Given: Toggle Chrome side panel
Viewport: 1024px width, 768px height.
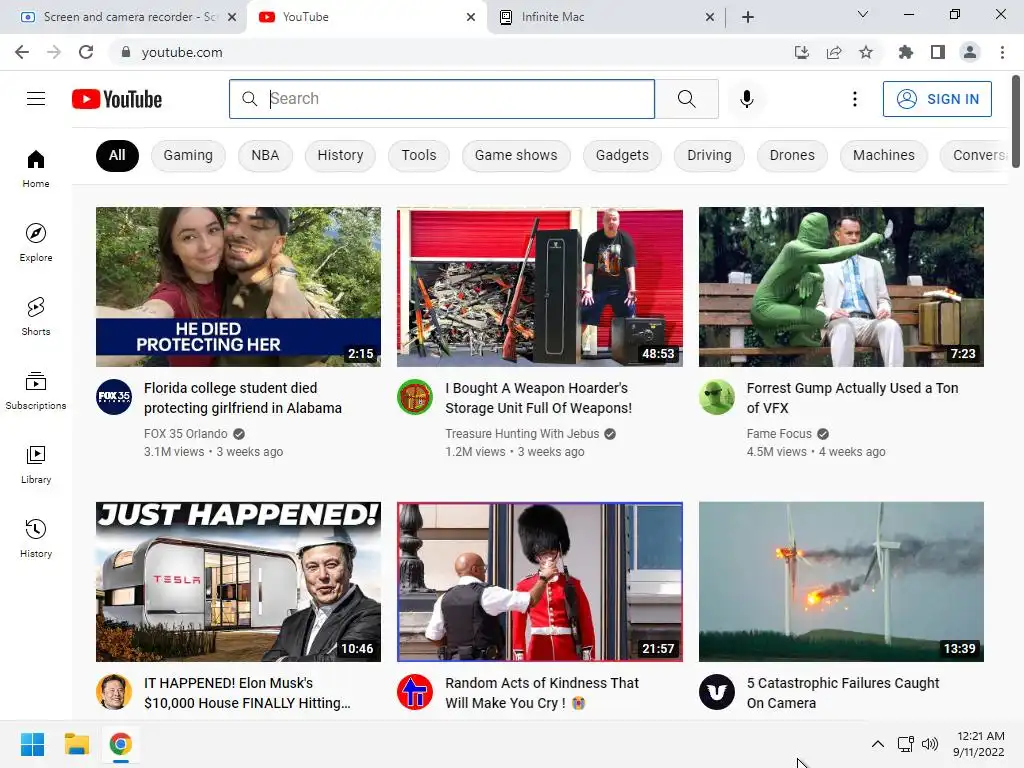Looking at the screenshot, I should 937,52.
